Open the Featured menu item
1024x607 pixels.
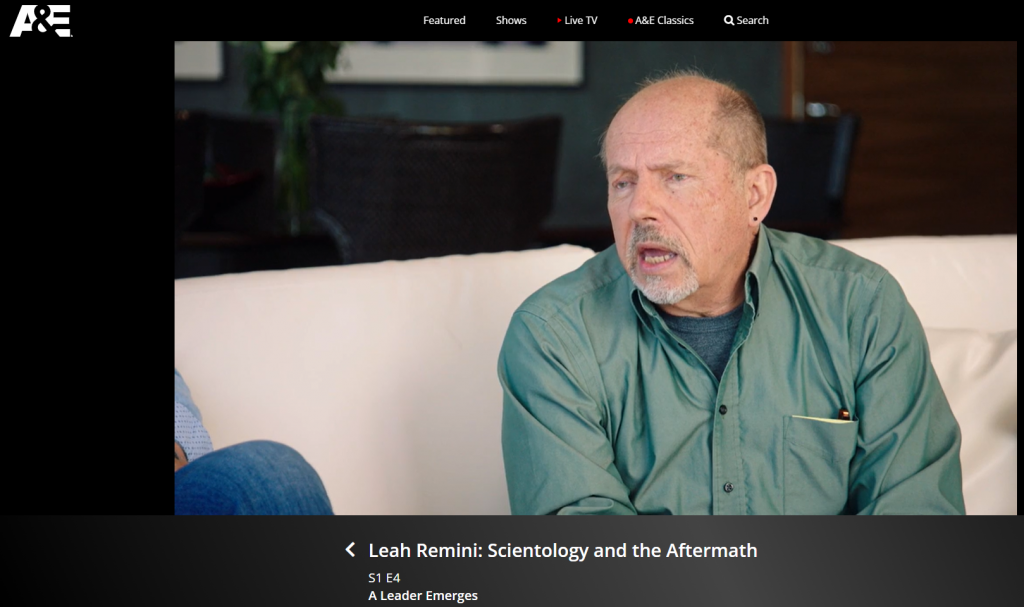(x=444, y=20)
